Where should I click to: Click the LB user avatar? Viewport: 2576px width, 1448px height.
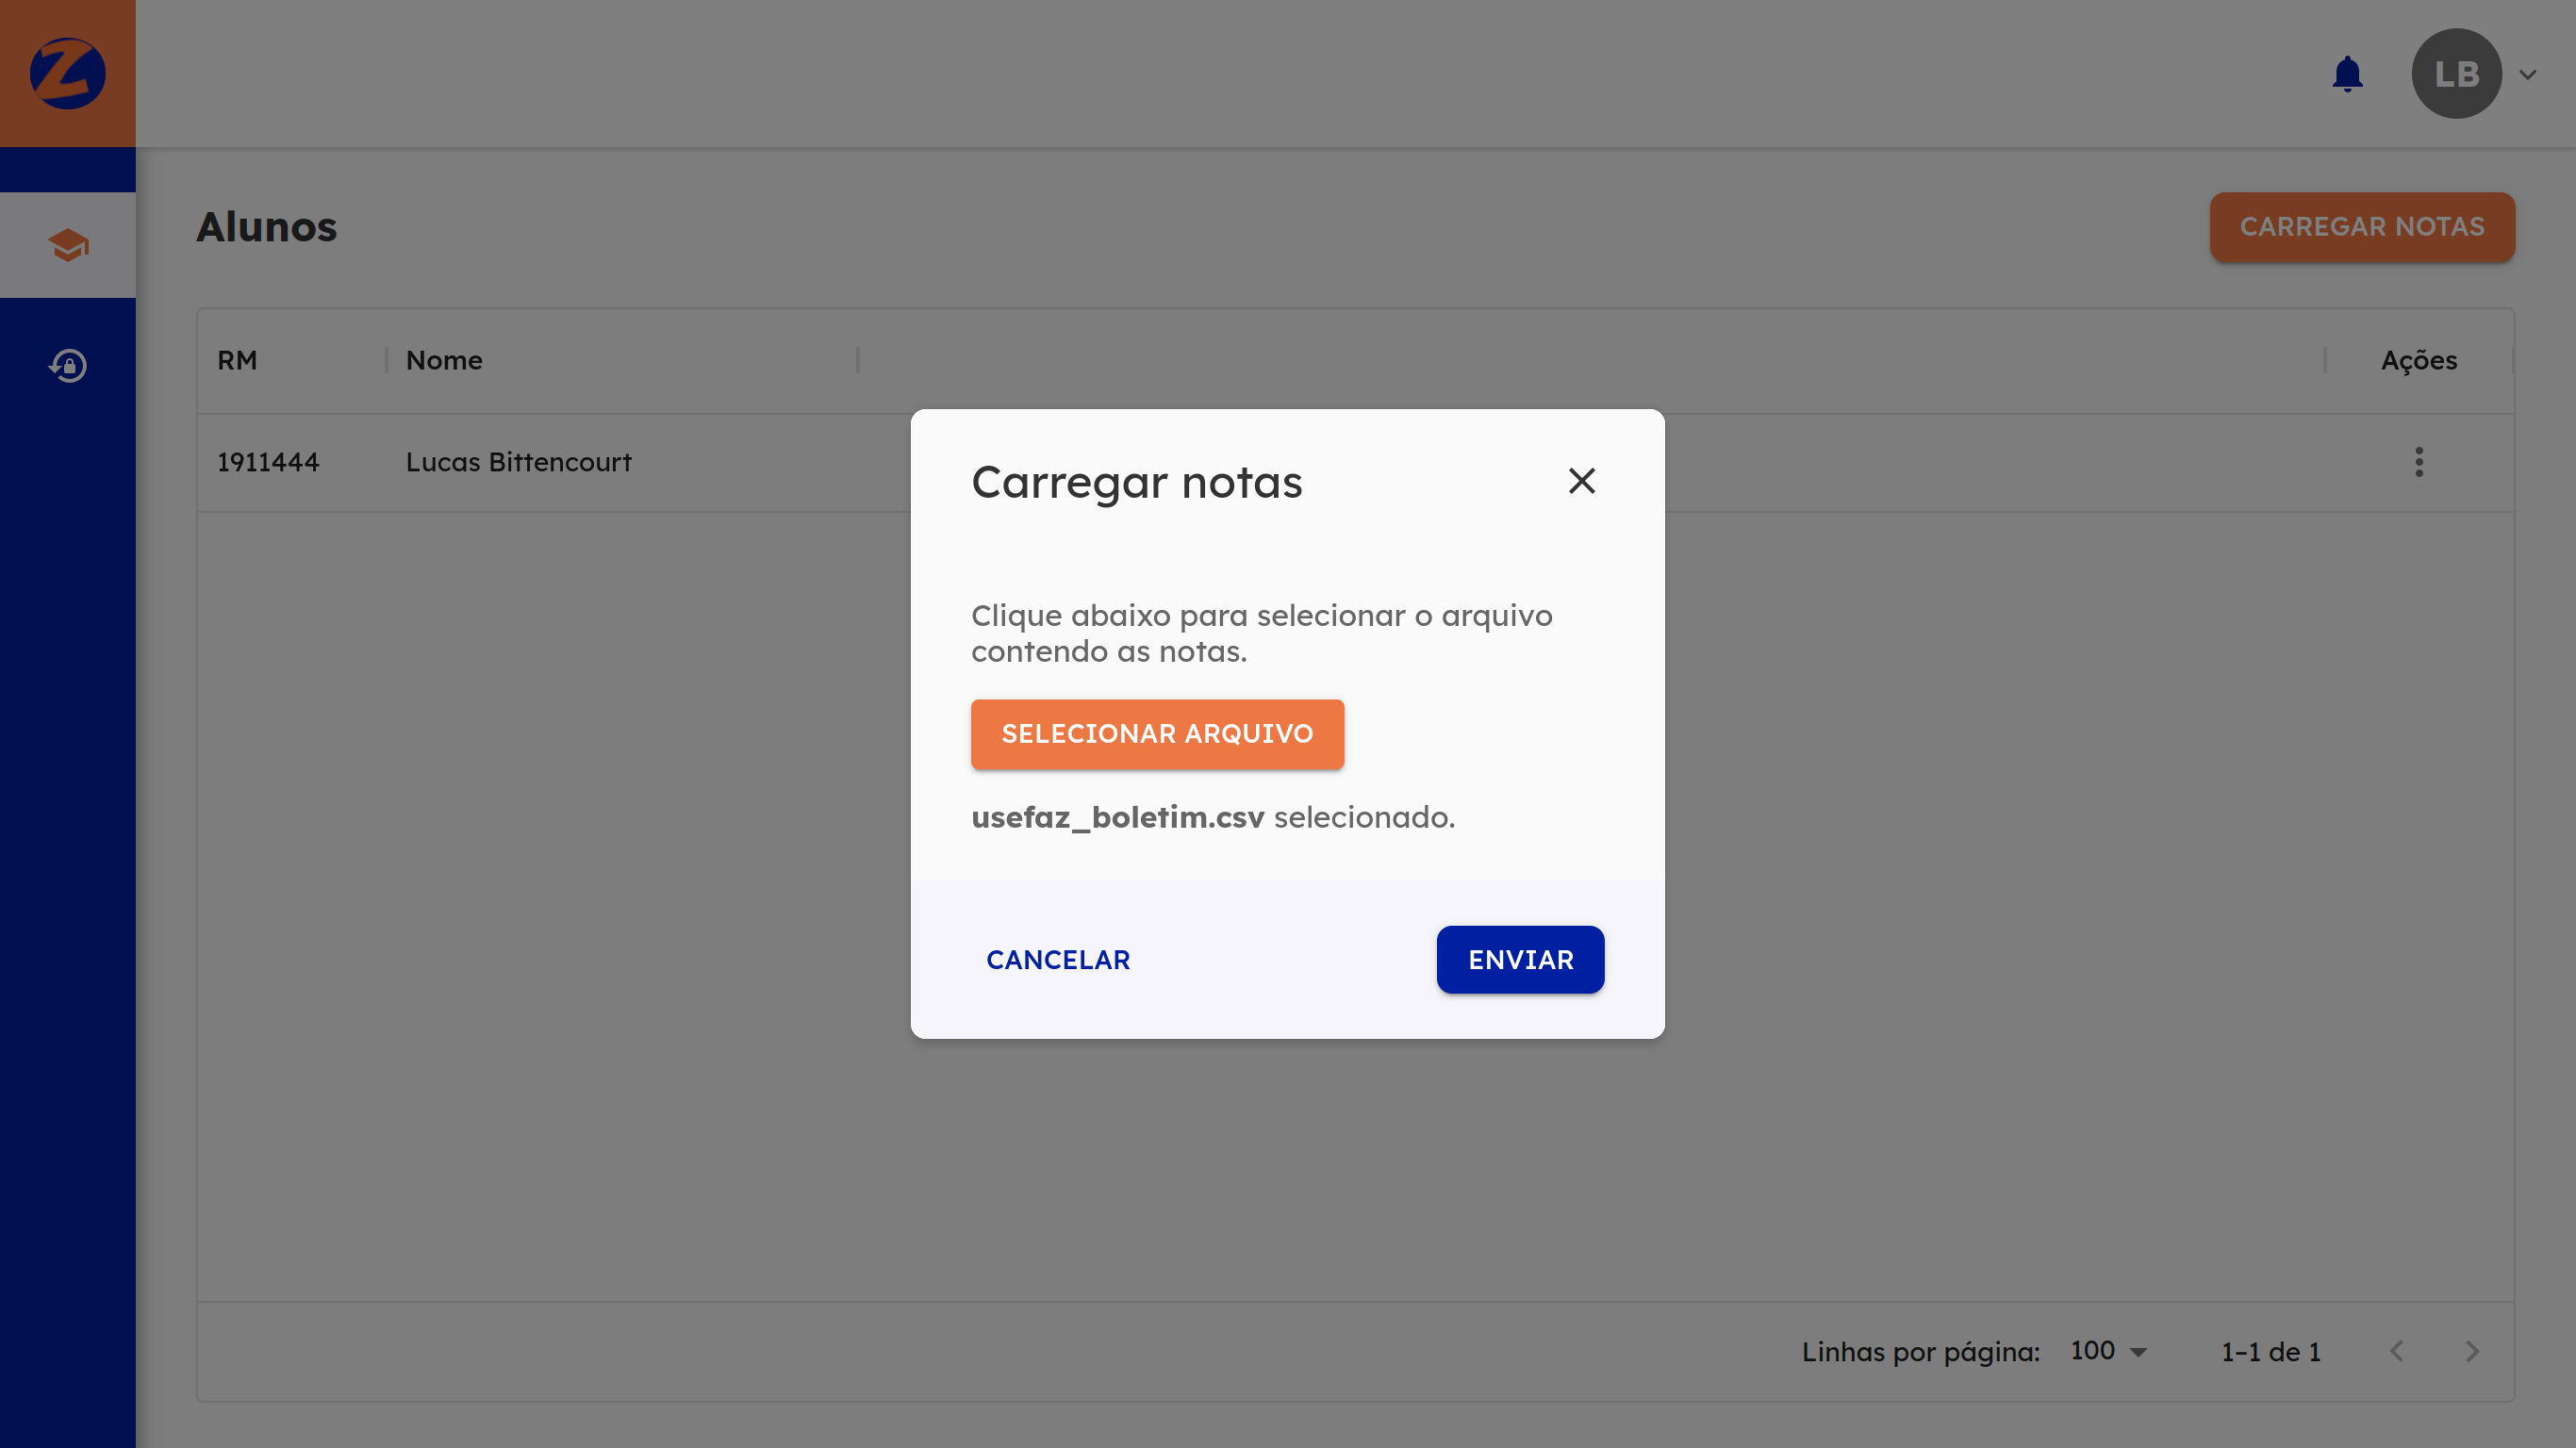point(2456,74)
